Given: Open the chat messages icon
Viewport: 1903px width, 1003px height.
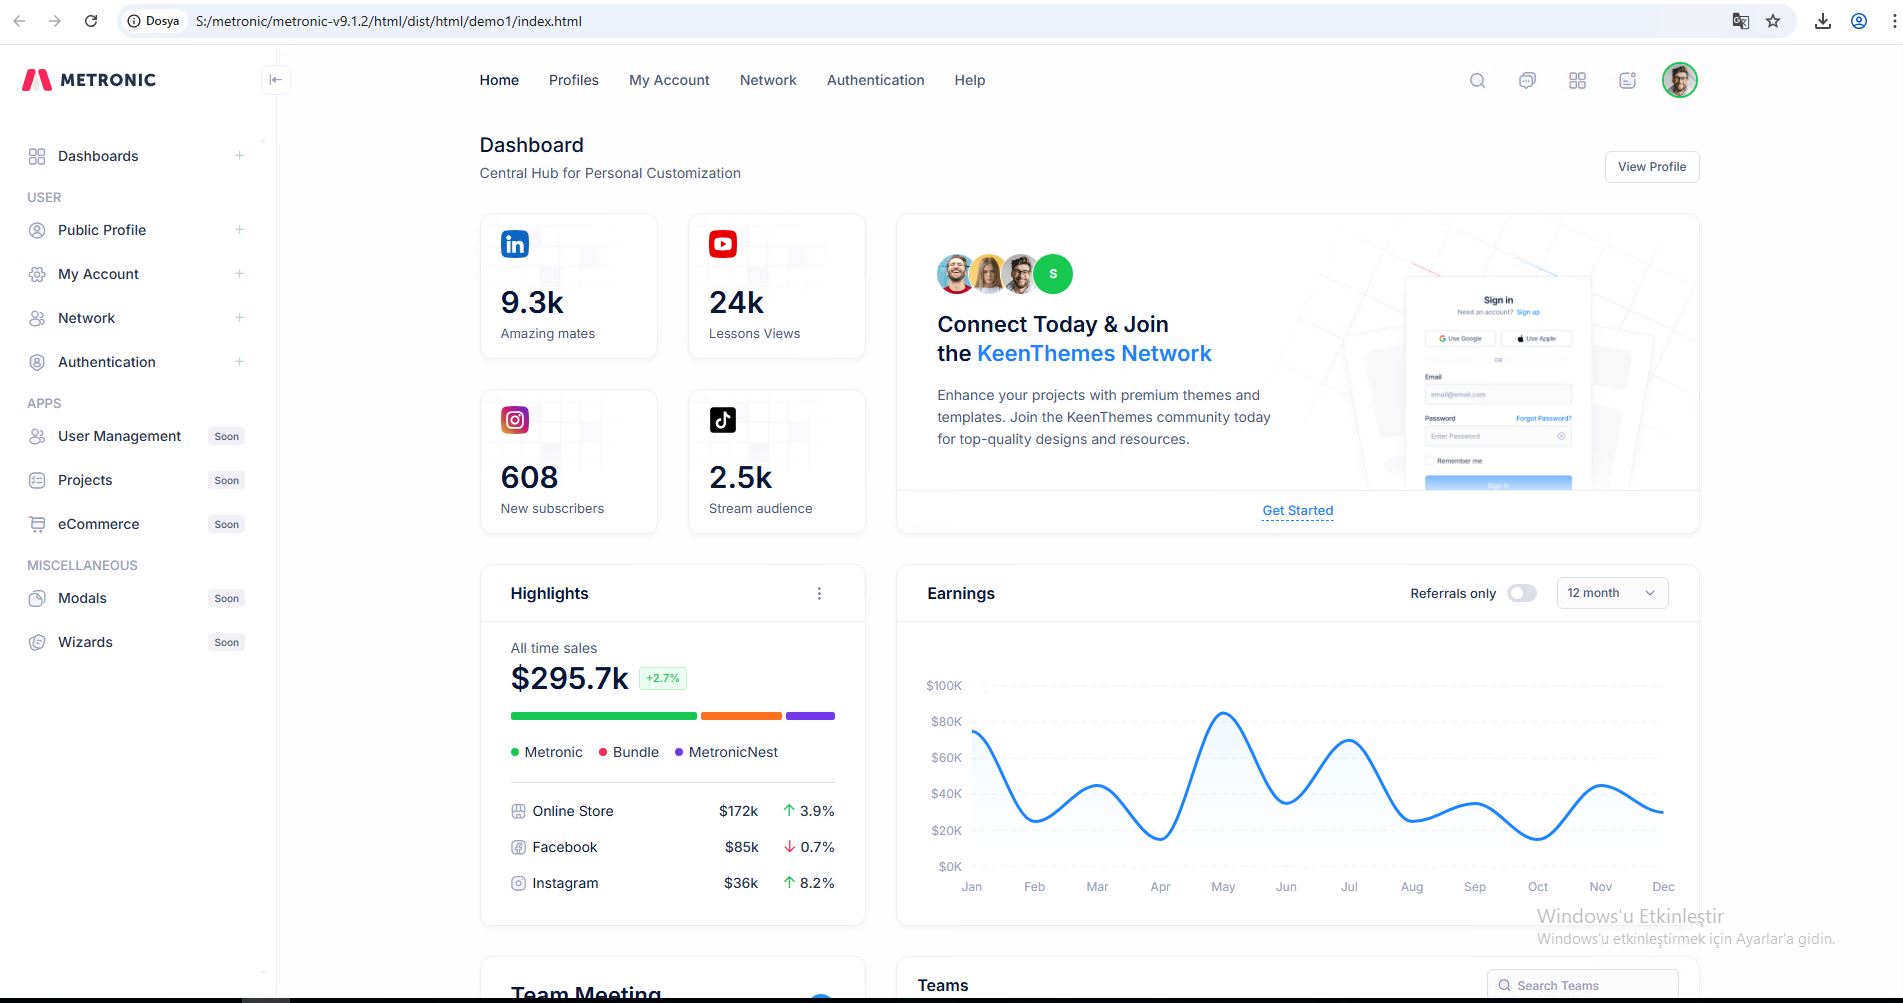Looking at the screenshot, I should [x=1527, y=81].
